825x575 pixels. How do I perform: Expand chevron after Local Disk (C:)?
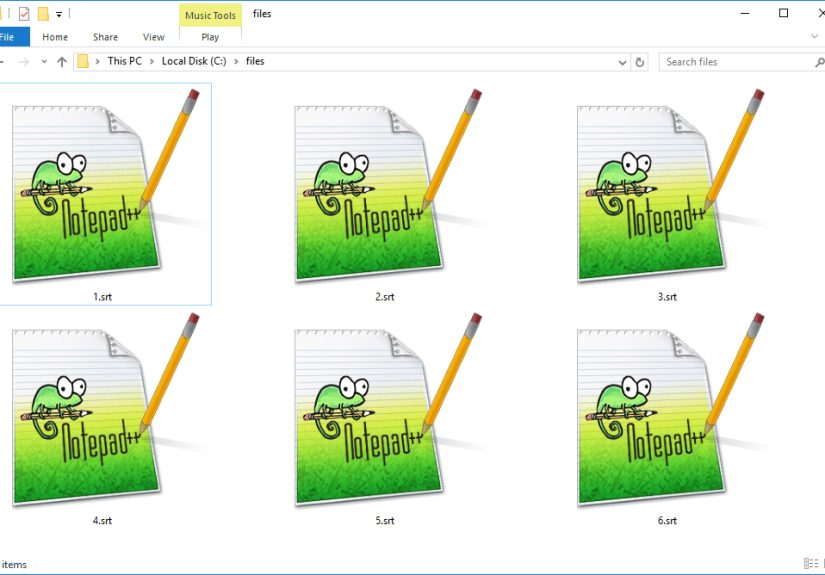(236, 62)
